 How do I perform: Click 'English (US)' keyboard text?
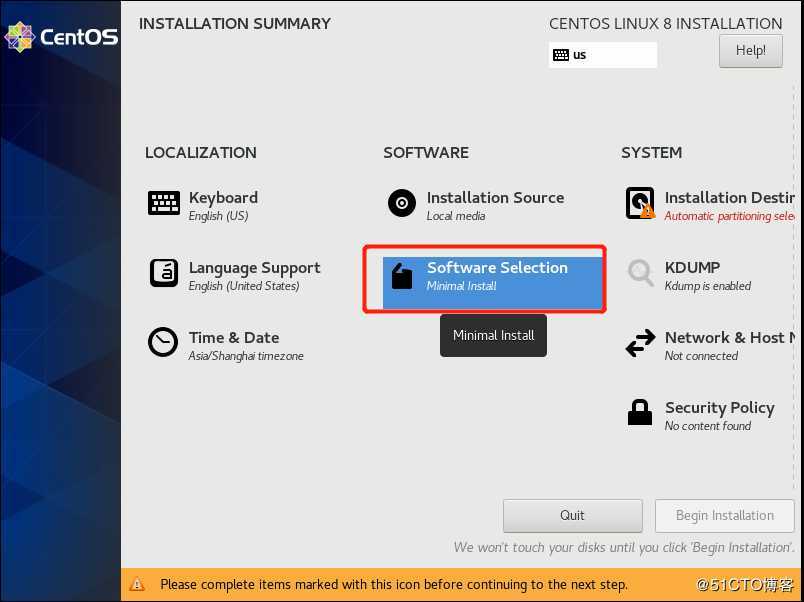click(218, 216)
